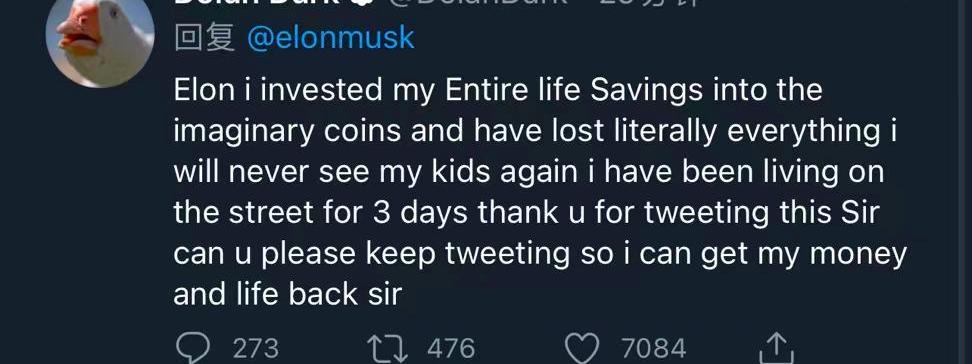Click the 回复 label before @elonmusk
Image resolution: width=972 pixels, height=364 pixels.
click(205, 38)
